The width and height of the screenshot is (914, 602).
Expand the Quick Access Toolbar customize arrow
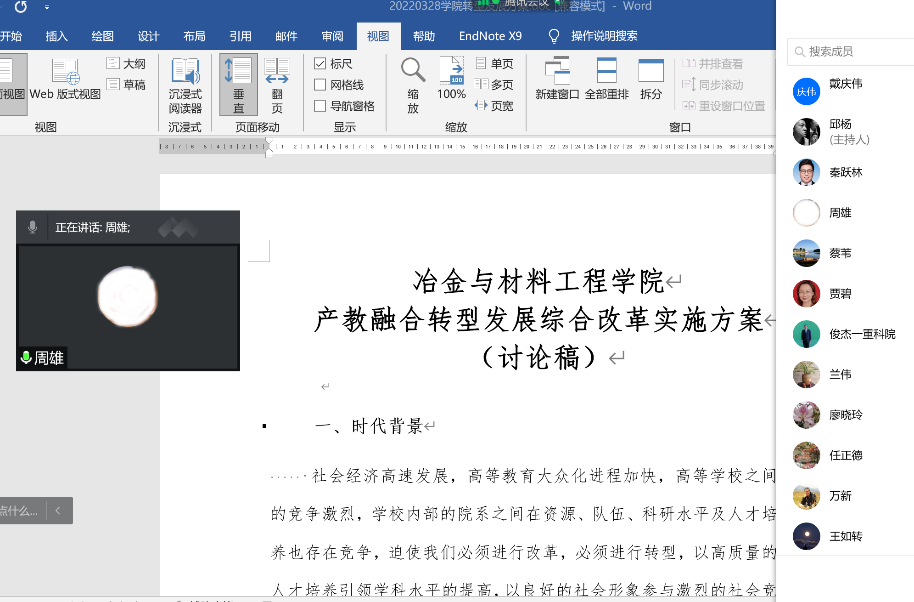[46, 8]
